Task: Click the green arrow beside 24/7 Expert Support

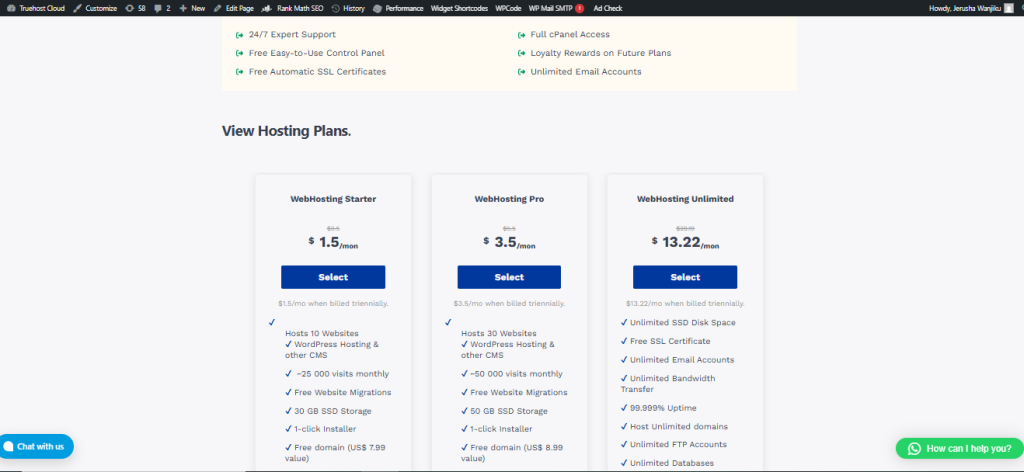Action: tap(239, 35)
